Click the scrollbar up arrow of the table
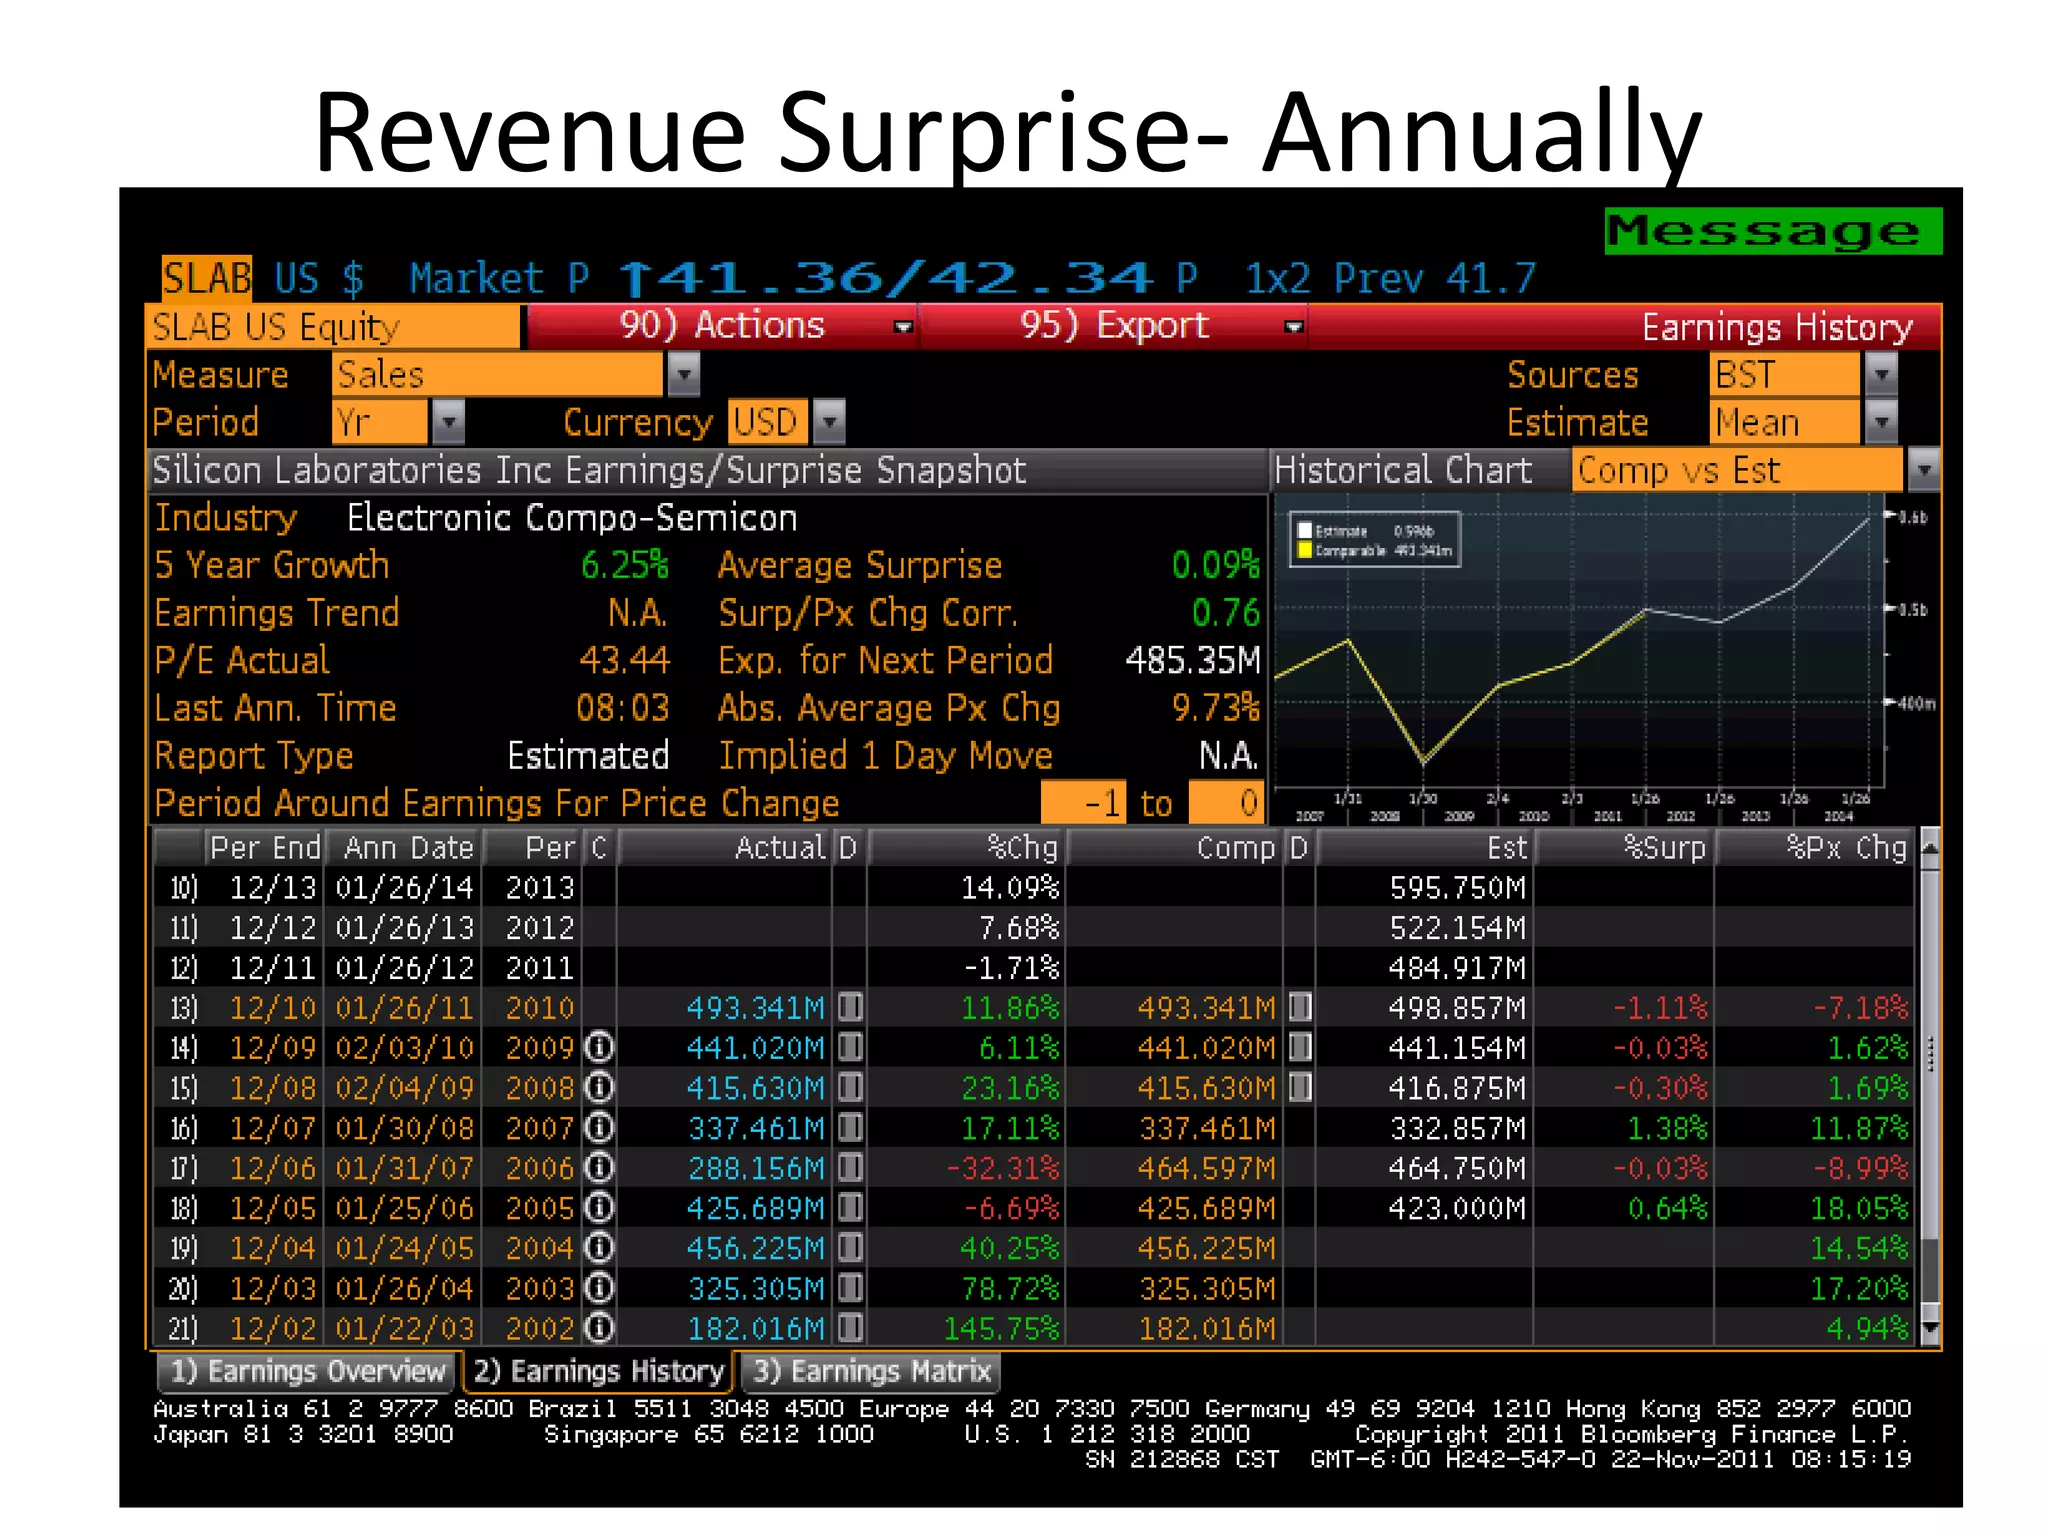This screenshot has width=2048, height=1536. coord(1930,848)
